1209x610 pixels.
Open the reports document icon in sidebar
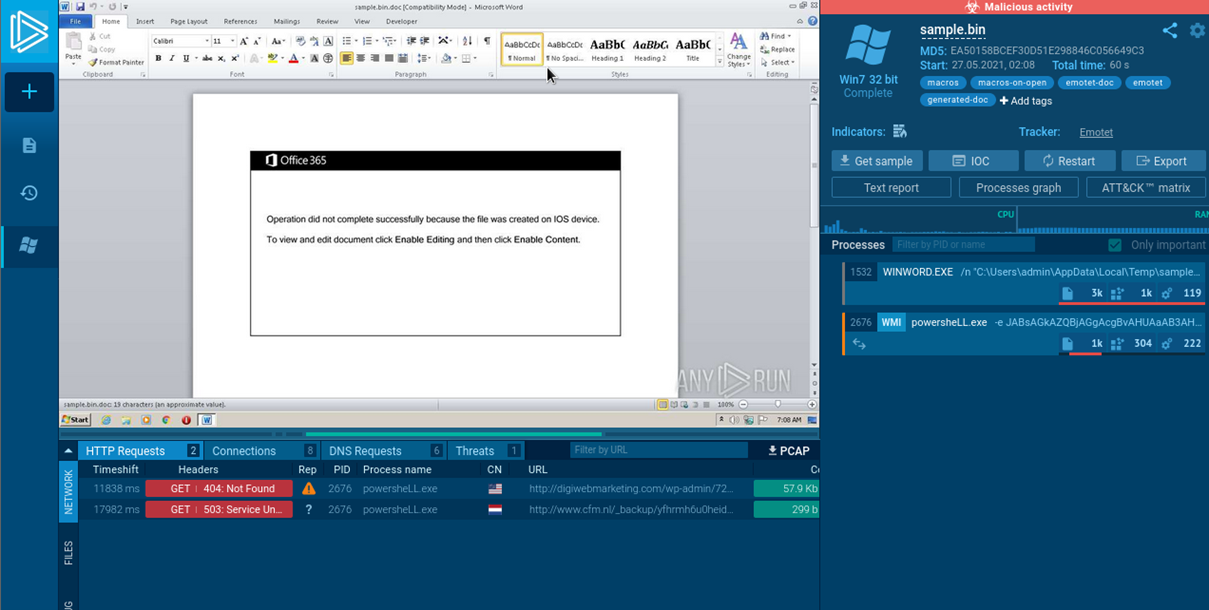[x=29, y=146]
